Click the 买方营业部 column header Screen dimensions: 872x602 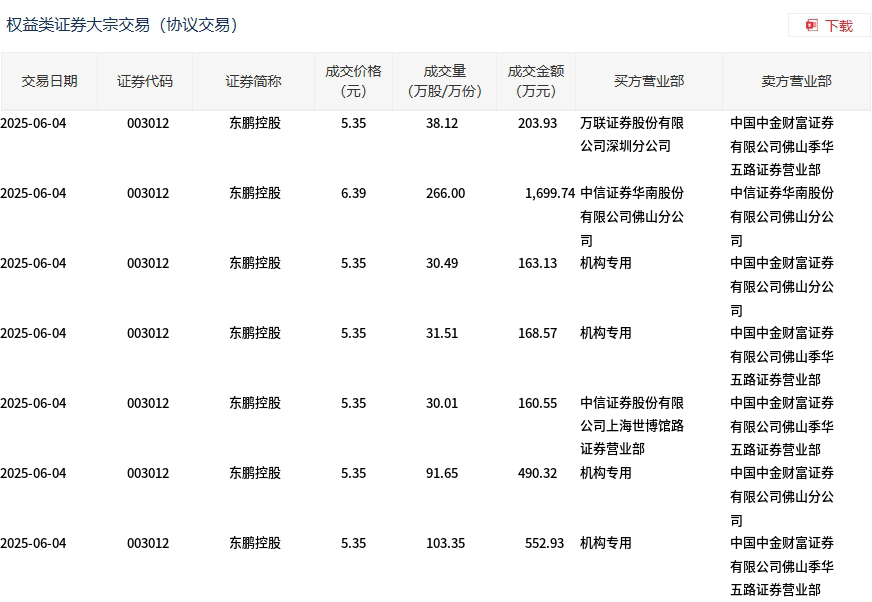[x=649, y=81]
